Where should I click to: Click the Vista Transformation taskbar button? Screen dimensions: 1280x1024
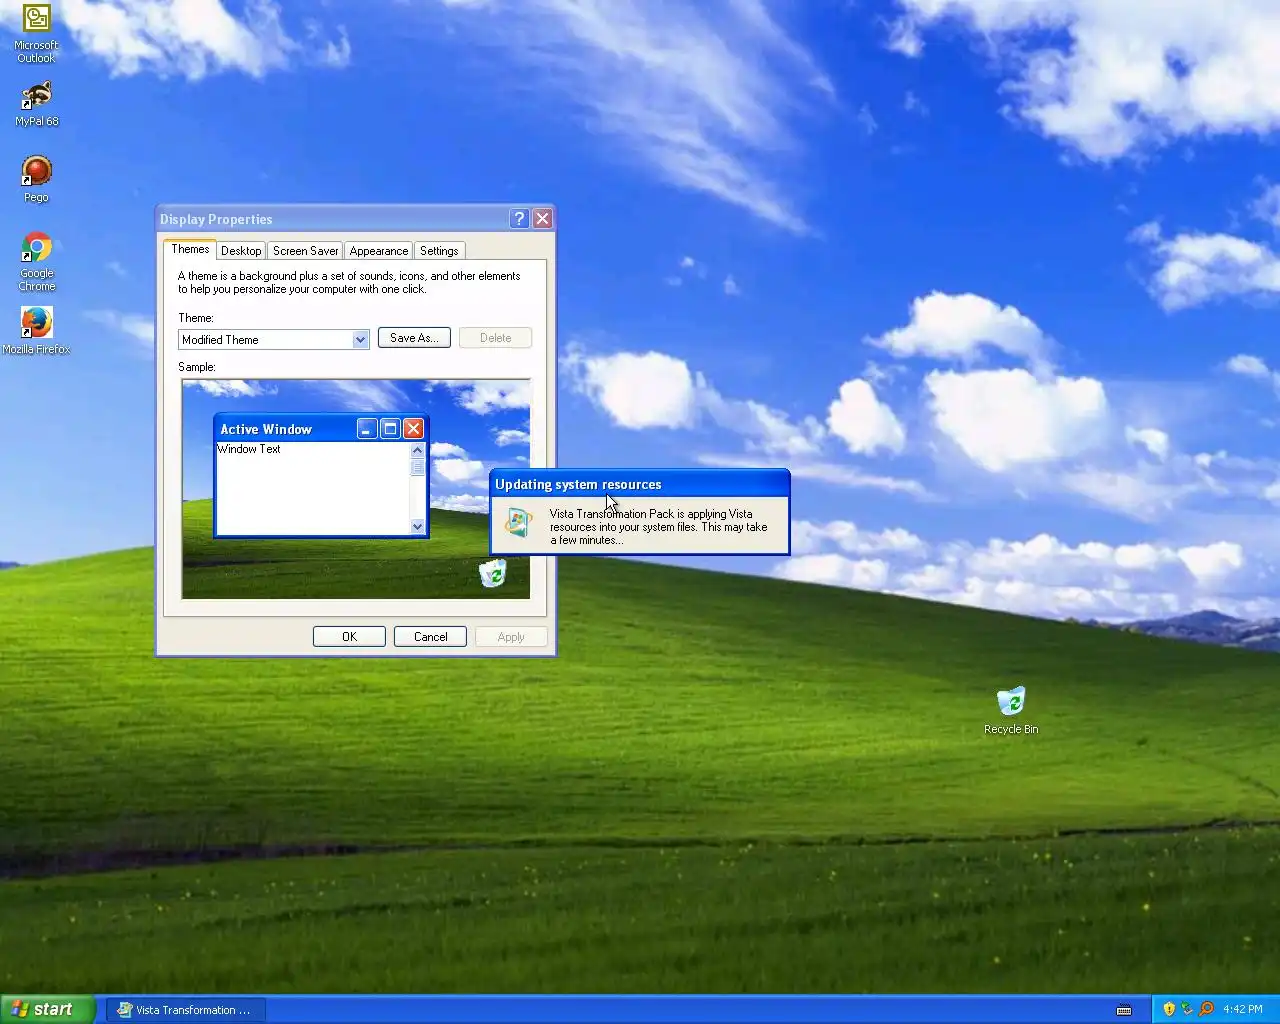click(186, 1010)
